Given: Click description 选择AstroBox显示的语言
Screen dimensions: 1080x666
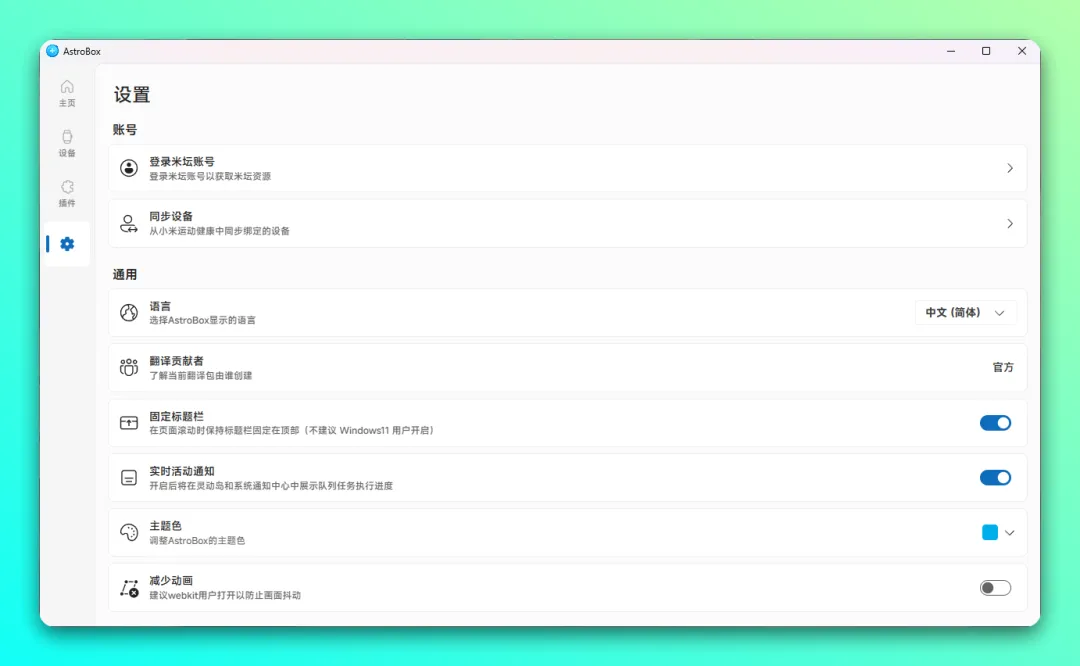Looking at the screenshot, I should [x=202, y=320].
